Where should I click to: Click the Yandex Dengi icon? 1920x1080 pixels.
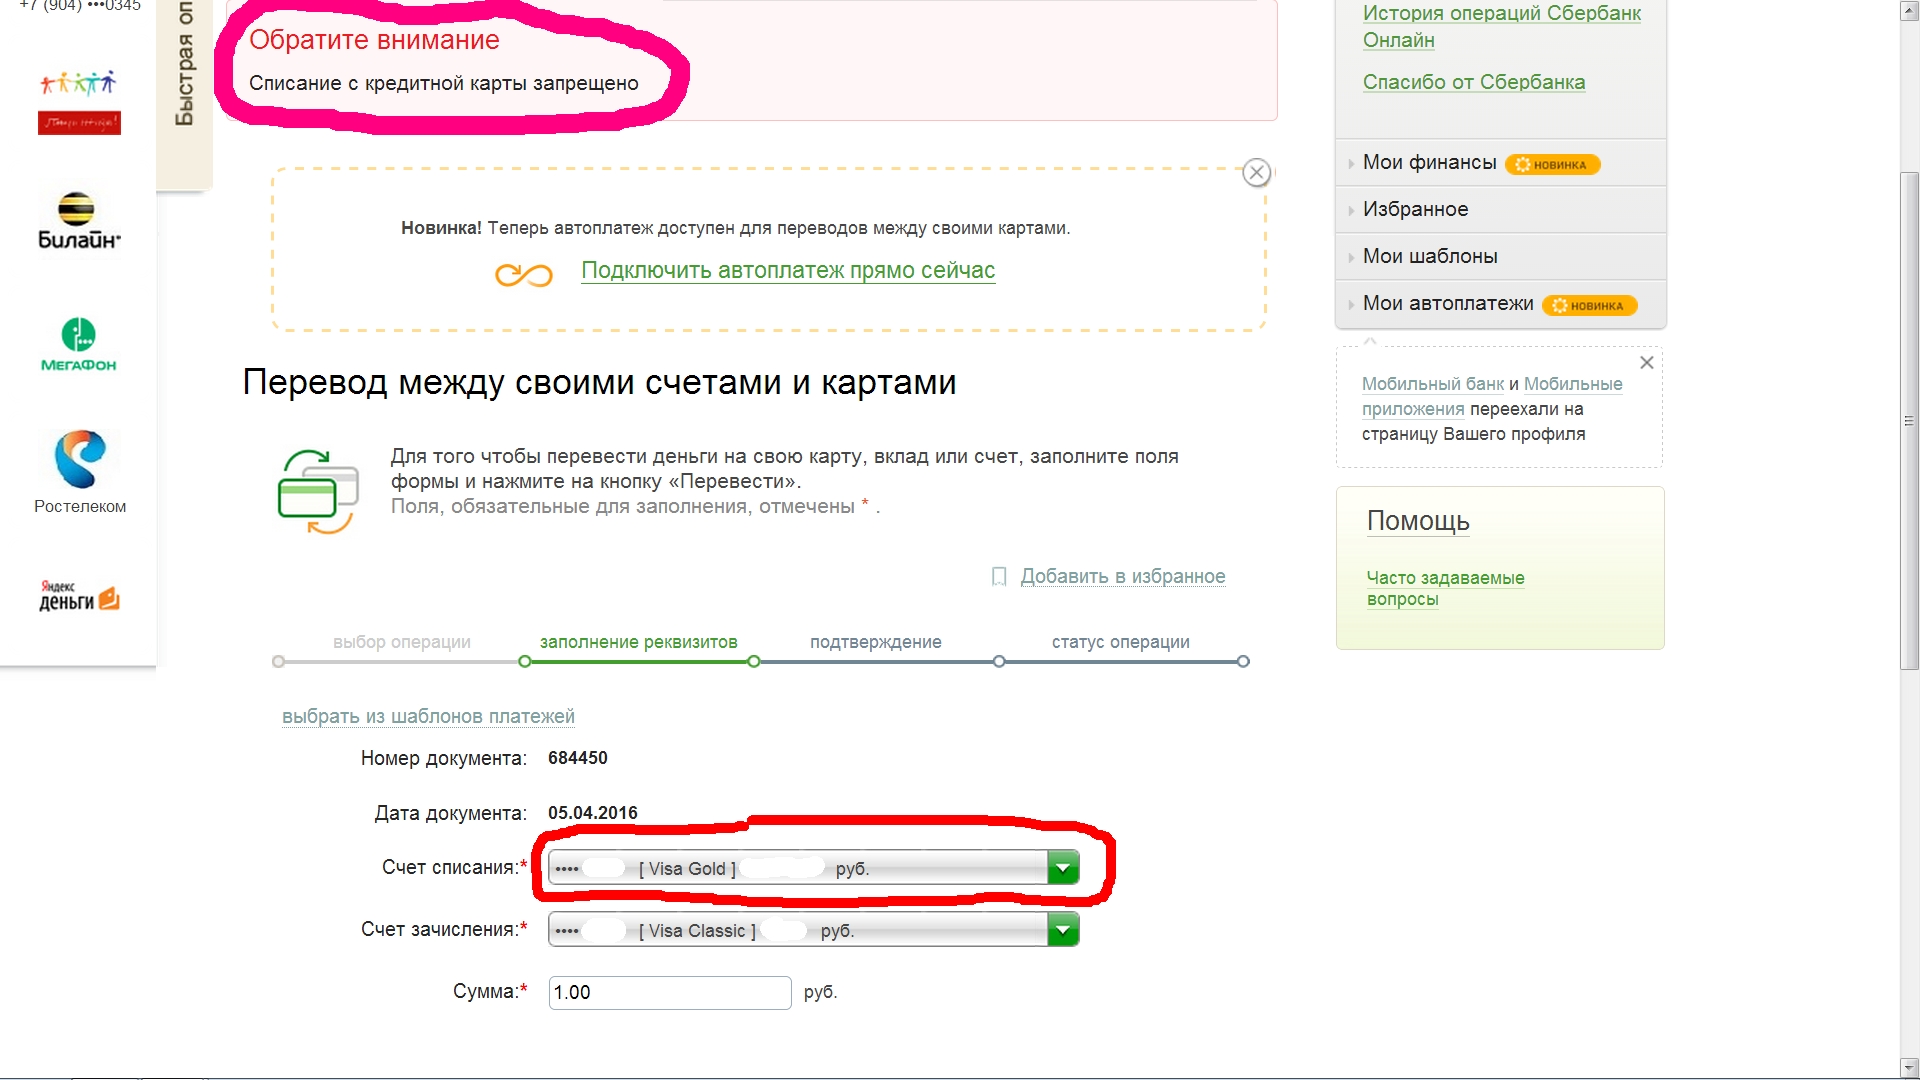[79, 596]
